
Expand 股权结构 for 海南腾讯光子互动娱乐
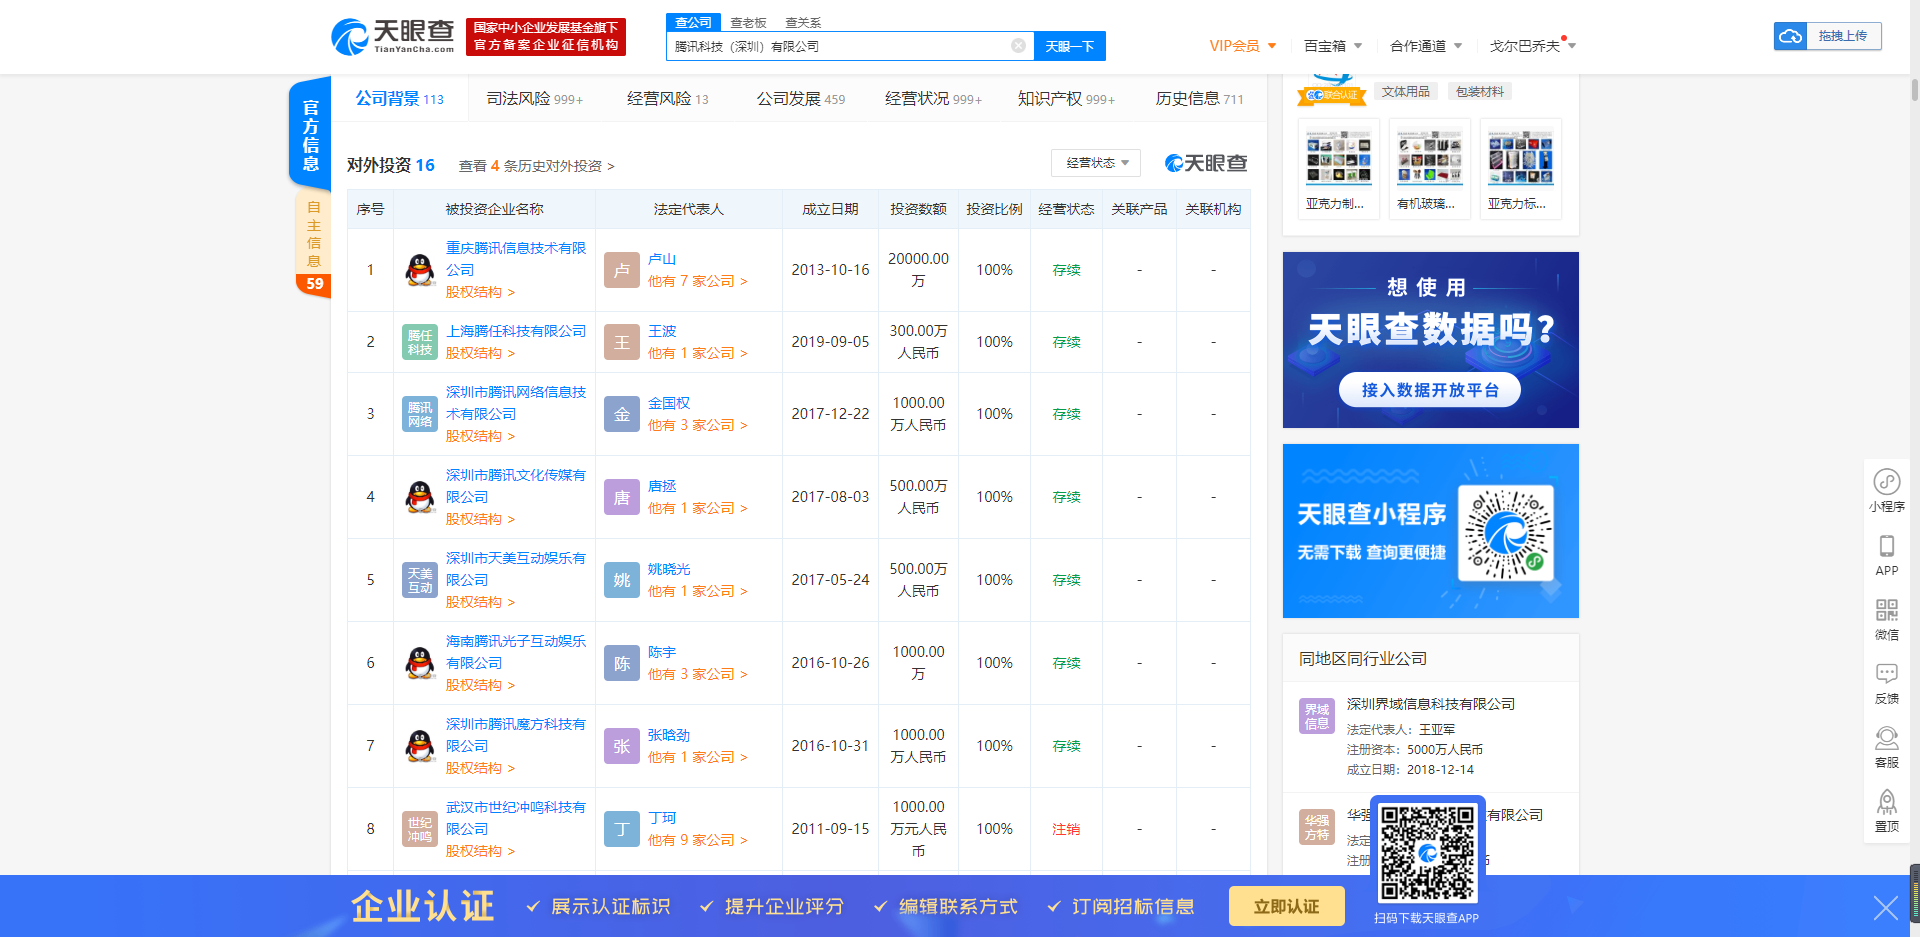pos(480,685)
